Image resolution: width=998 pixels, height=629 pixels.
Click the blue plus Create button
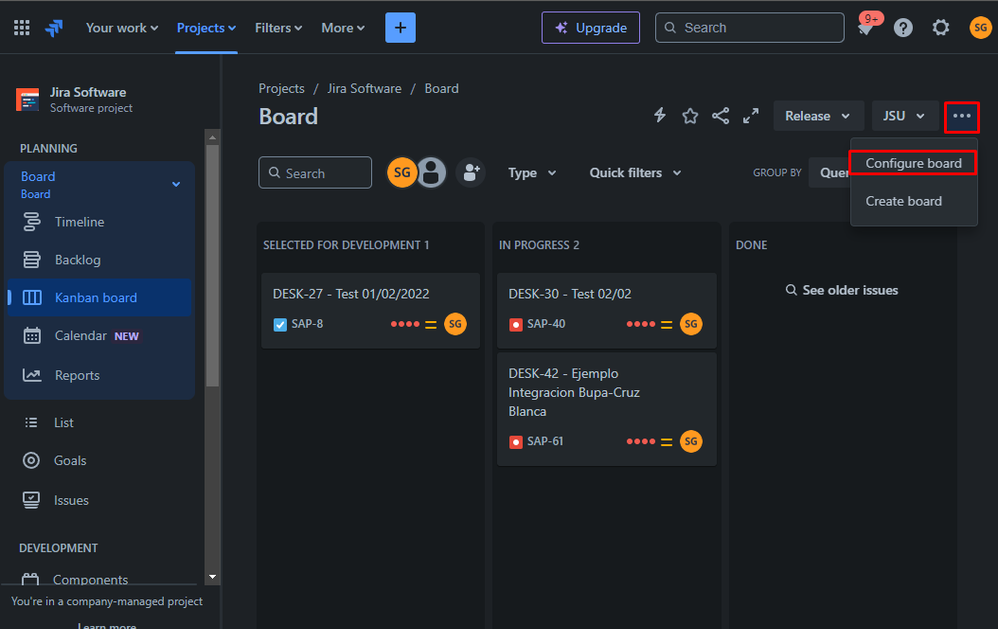(400, 28)
